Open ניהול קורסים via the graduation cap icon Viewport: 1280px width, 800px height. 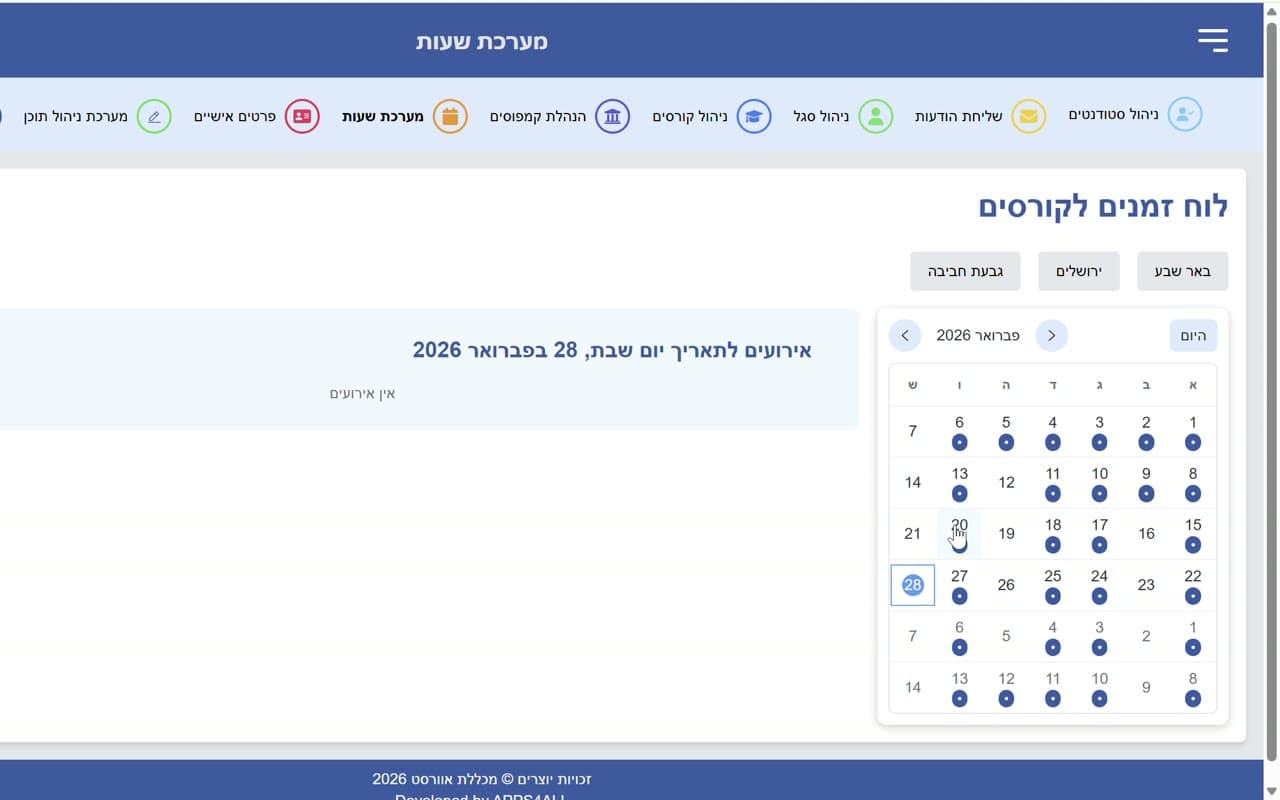[754, 117]
